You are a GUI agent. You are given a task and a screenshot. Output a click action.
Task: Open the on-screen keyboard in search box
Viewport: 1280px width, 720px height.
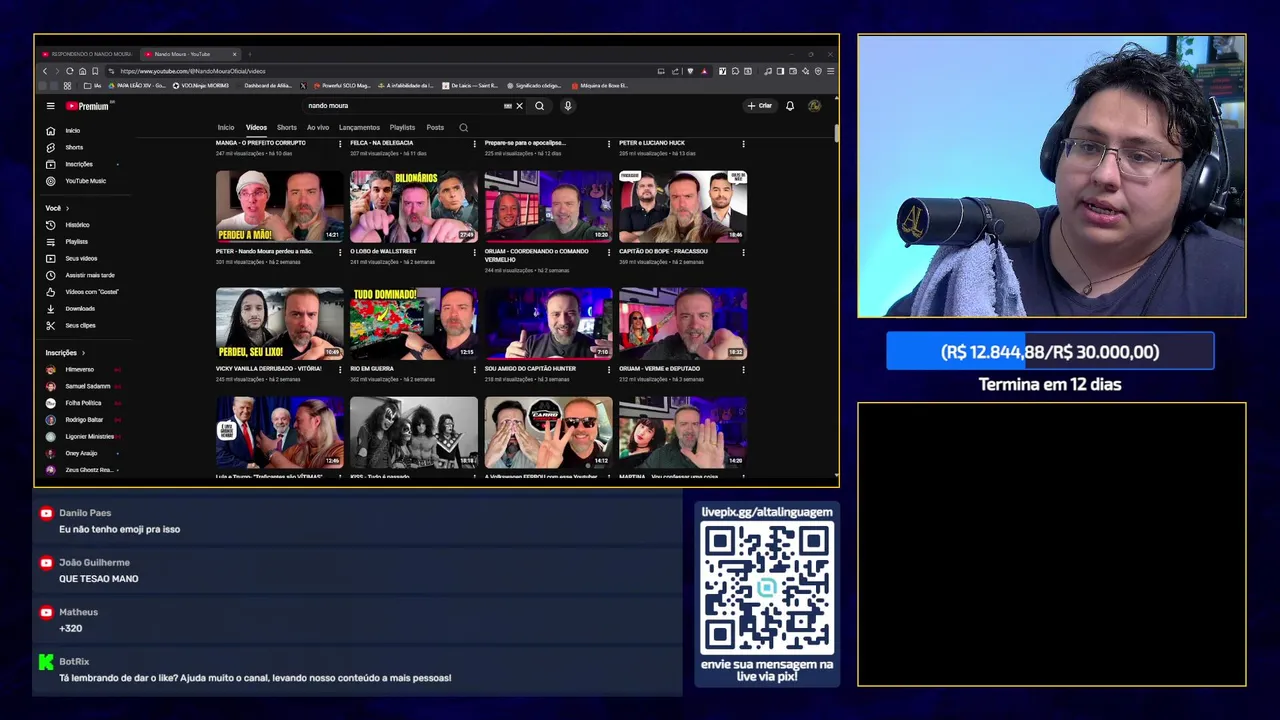pos(507,106)
